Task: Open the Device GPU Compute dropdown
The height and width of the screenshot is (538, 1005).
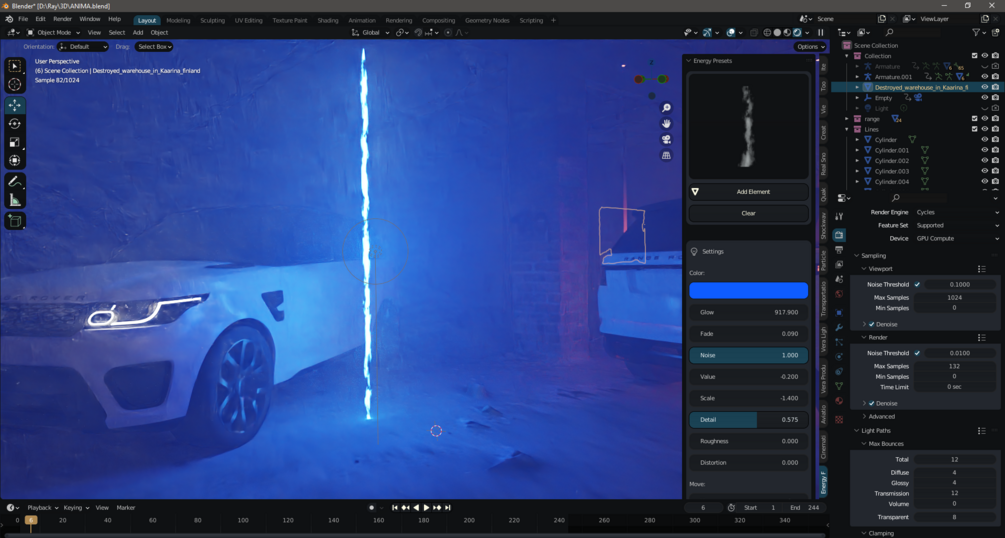Action: point(956,239)
